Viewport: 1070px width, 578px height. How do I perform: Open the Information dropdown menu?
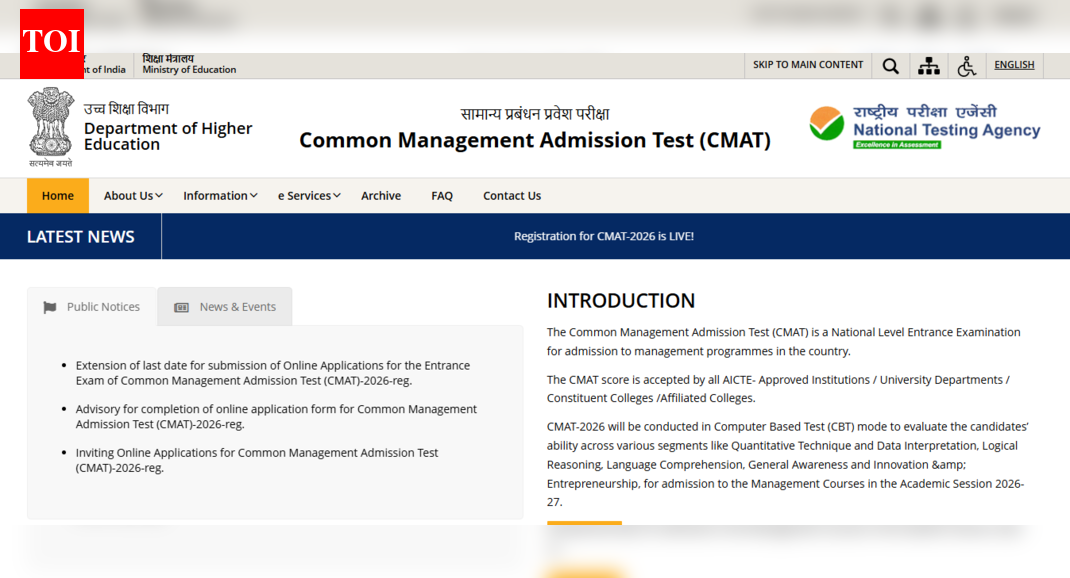click(x=219, y=195)
